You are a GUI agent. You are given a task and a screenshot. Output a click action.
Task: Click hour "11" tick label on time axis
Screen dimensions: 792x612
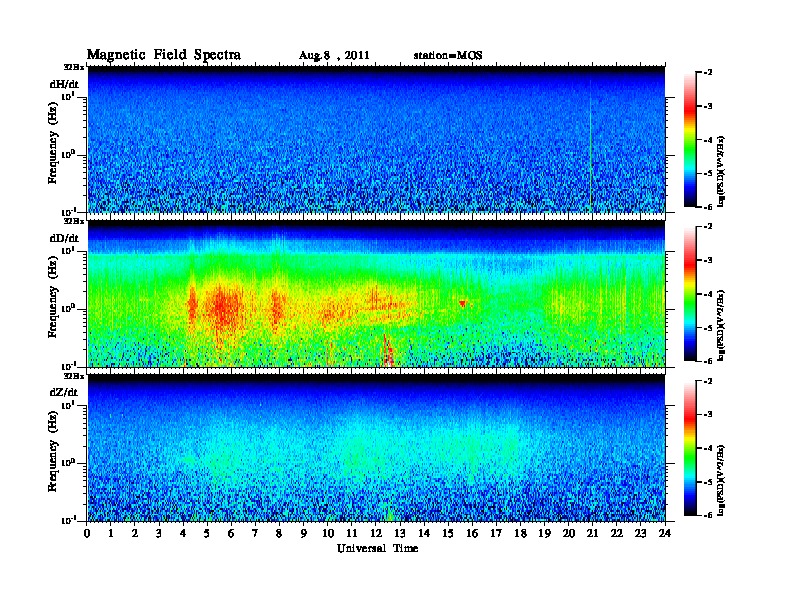(352, 534)
